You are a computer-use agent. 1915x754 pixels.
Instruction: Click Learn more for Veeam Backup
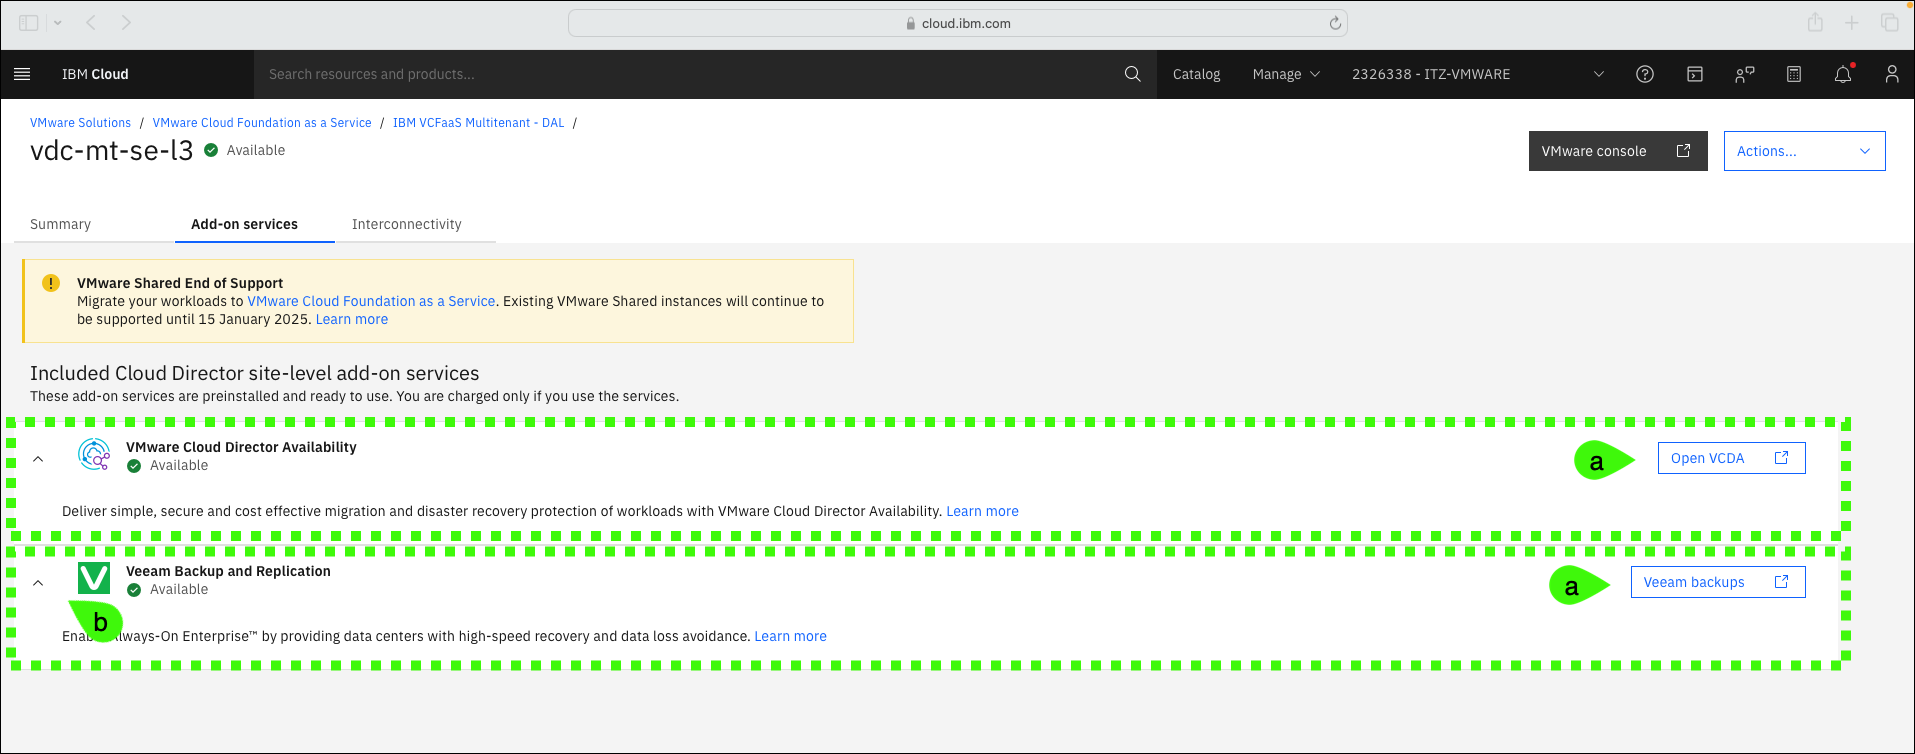[790, 636]
